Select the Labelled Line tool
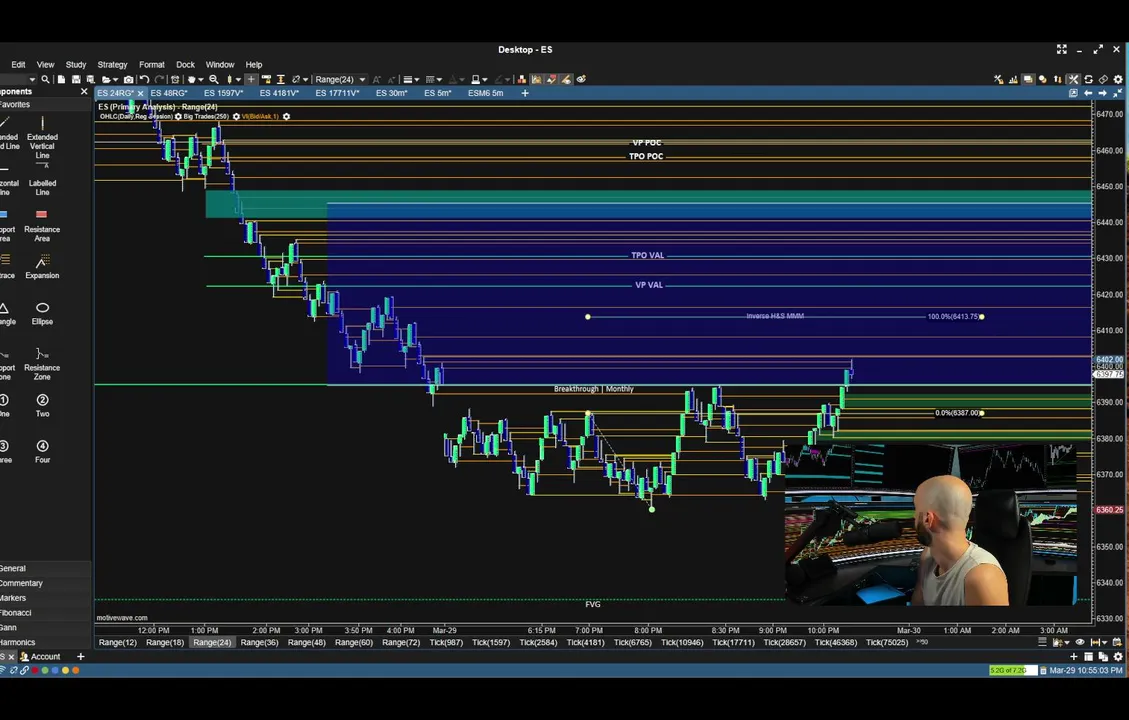Image resolution: width=1129 pixels, height=720 pixels. (42, 180)
